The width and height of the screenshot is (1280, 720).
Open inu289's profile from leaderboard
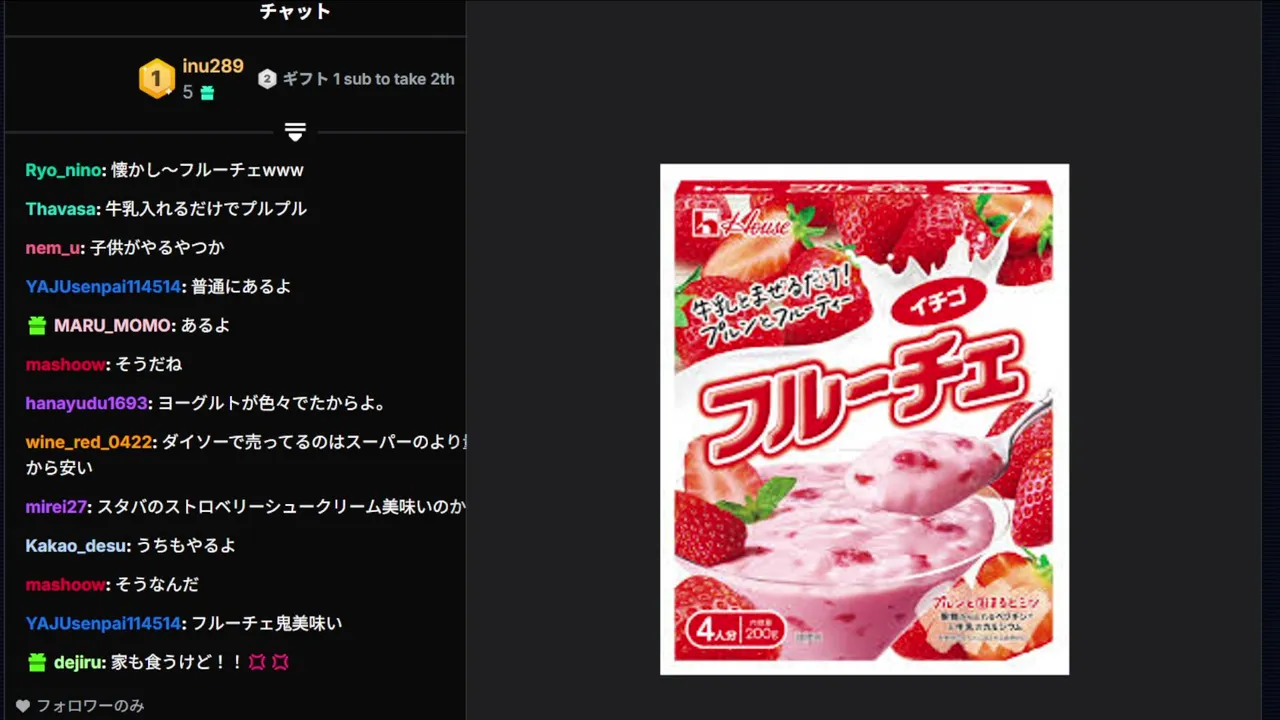213,66
